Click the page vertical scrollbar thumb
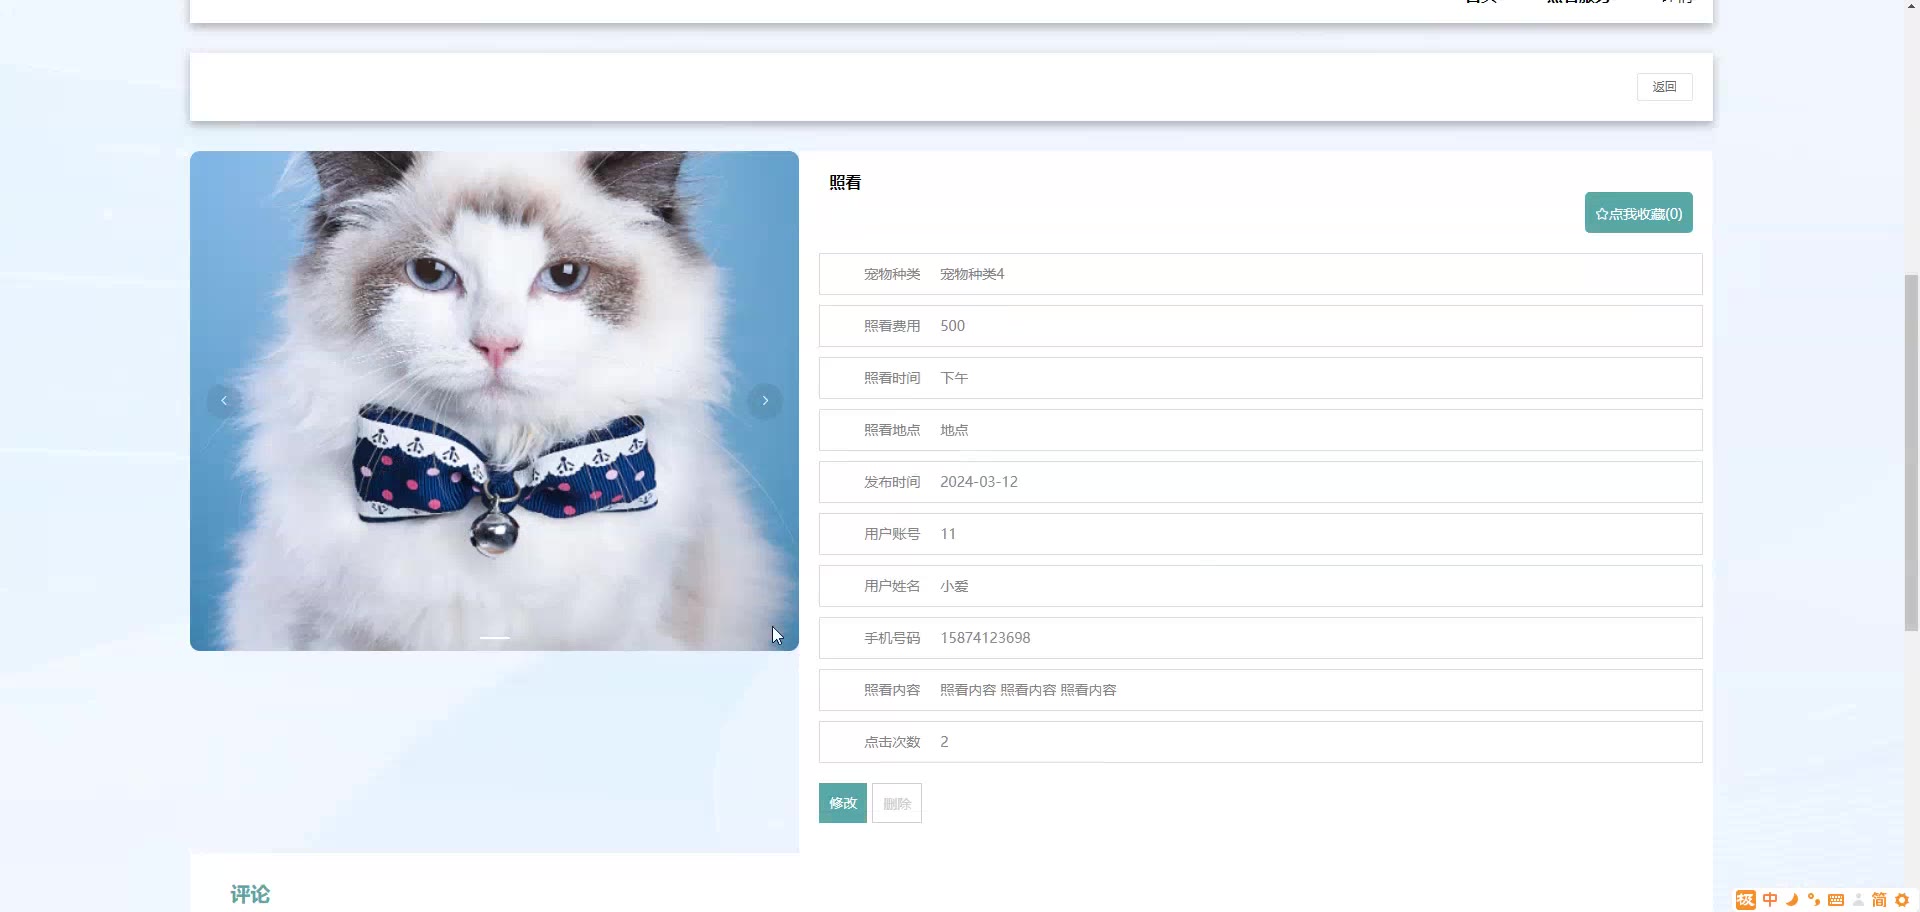This screenshot has width=1920, height=912. 1911,452
